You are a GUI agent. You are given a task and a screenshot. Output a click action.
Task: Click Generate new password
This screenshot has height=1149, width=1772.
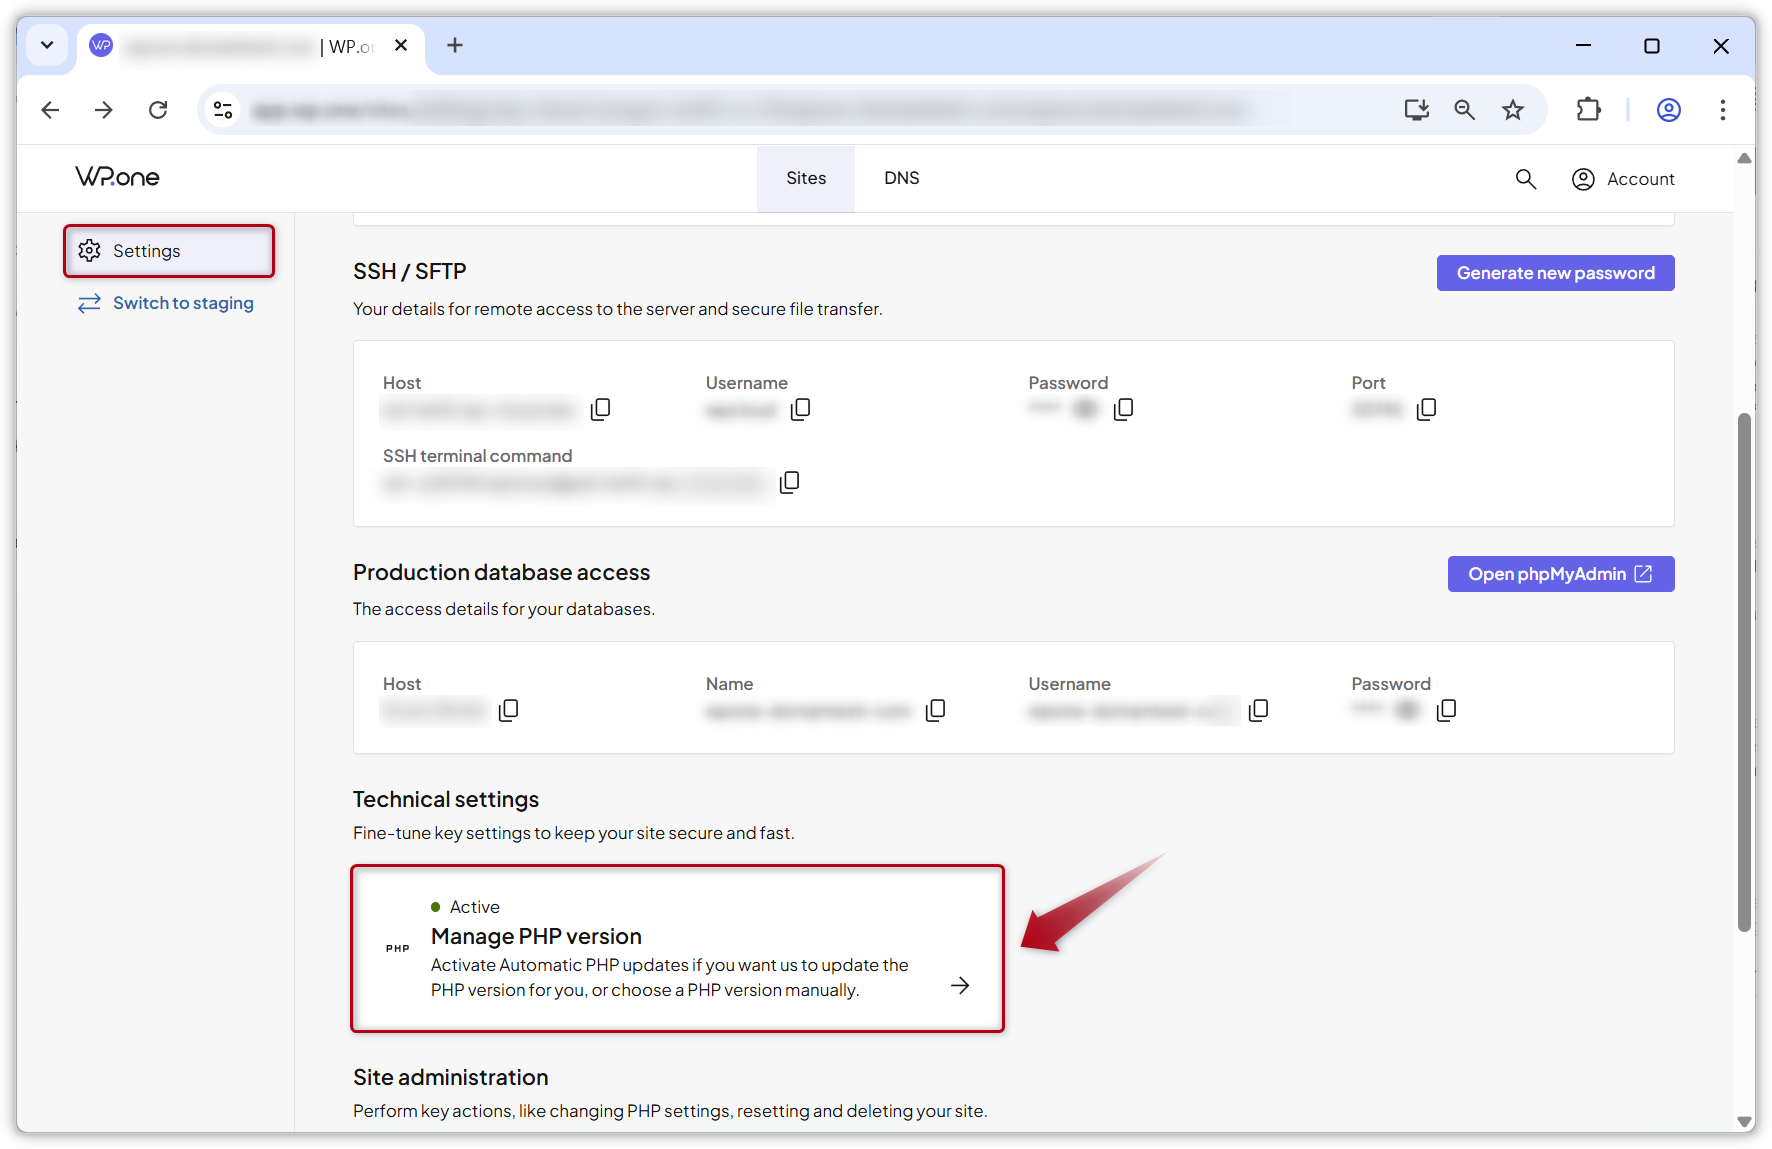coord(1555,272)
